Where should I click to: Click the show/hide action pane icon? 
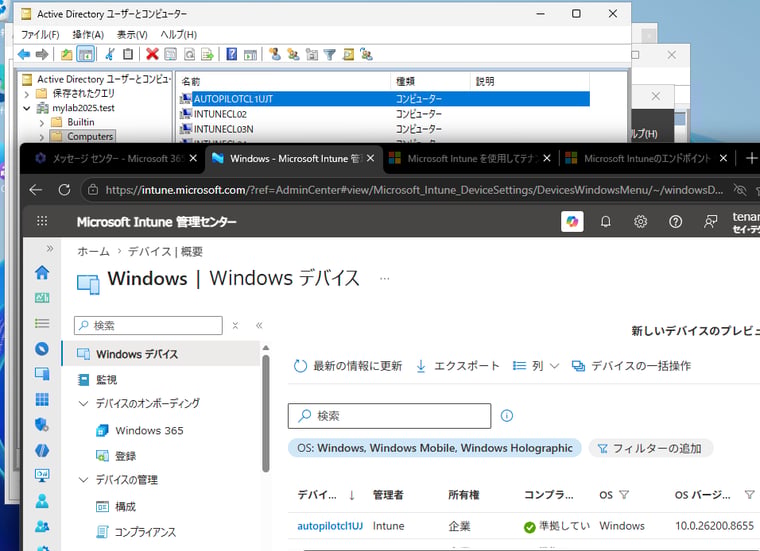click(x=250, y=54)
